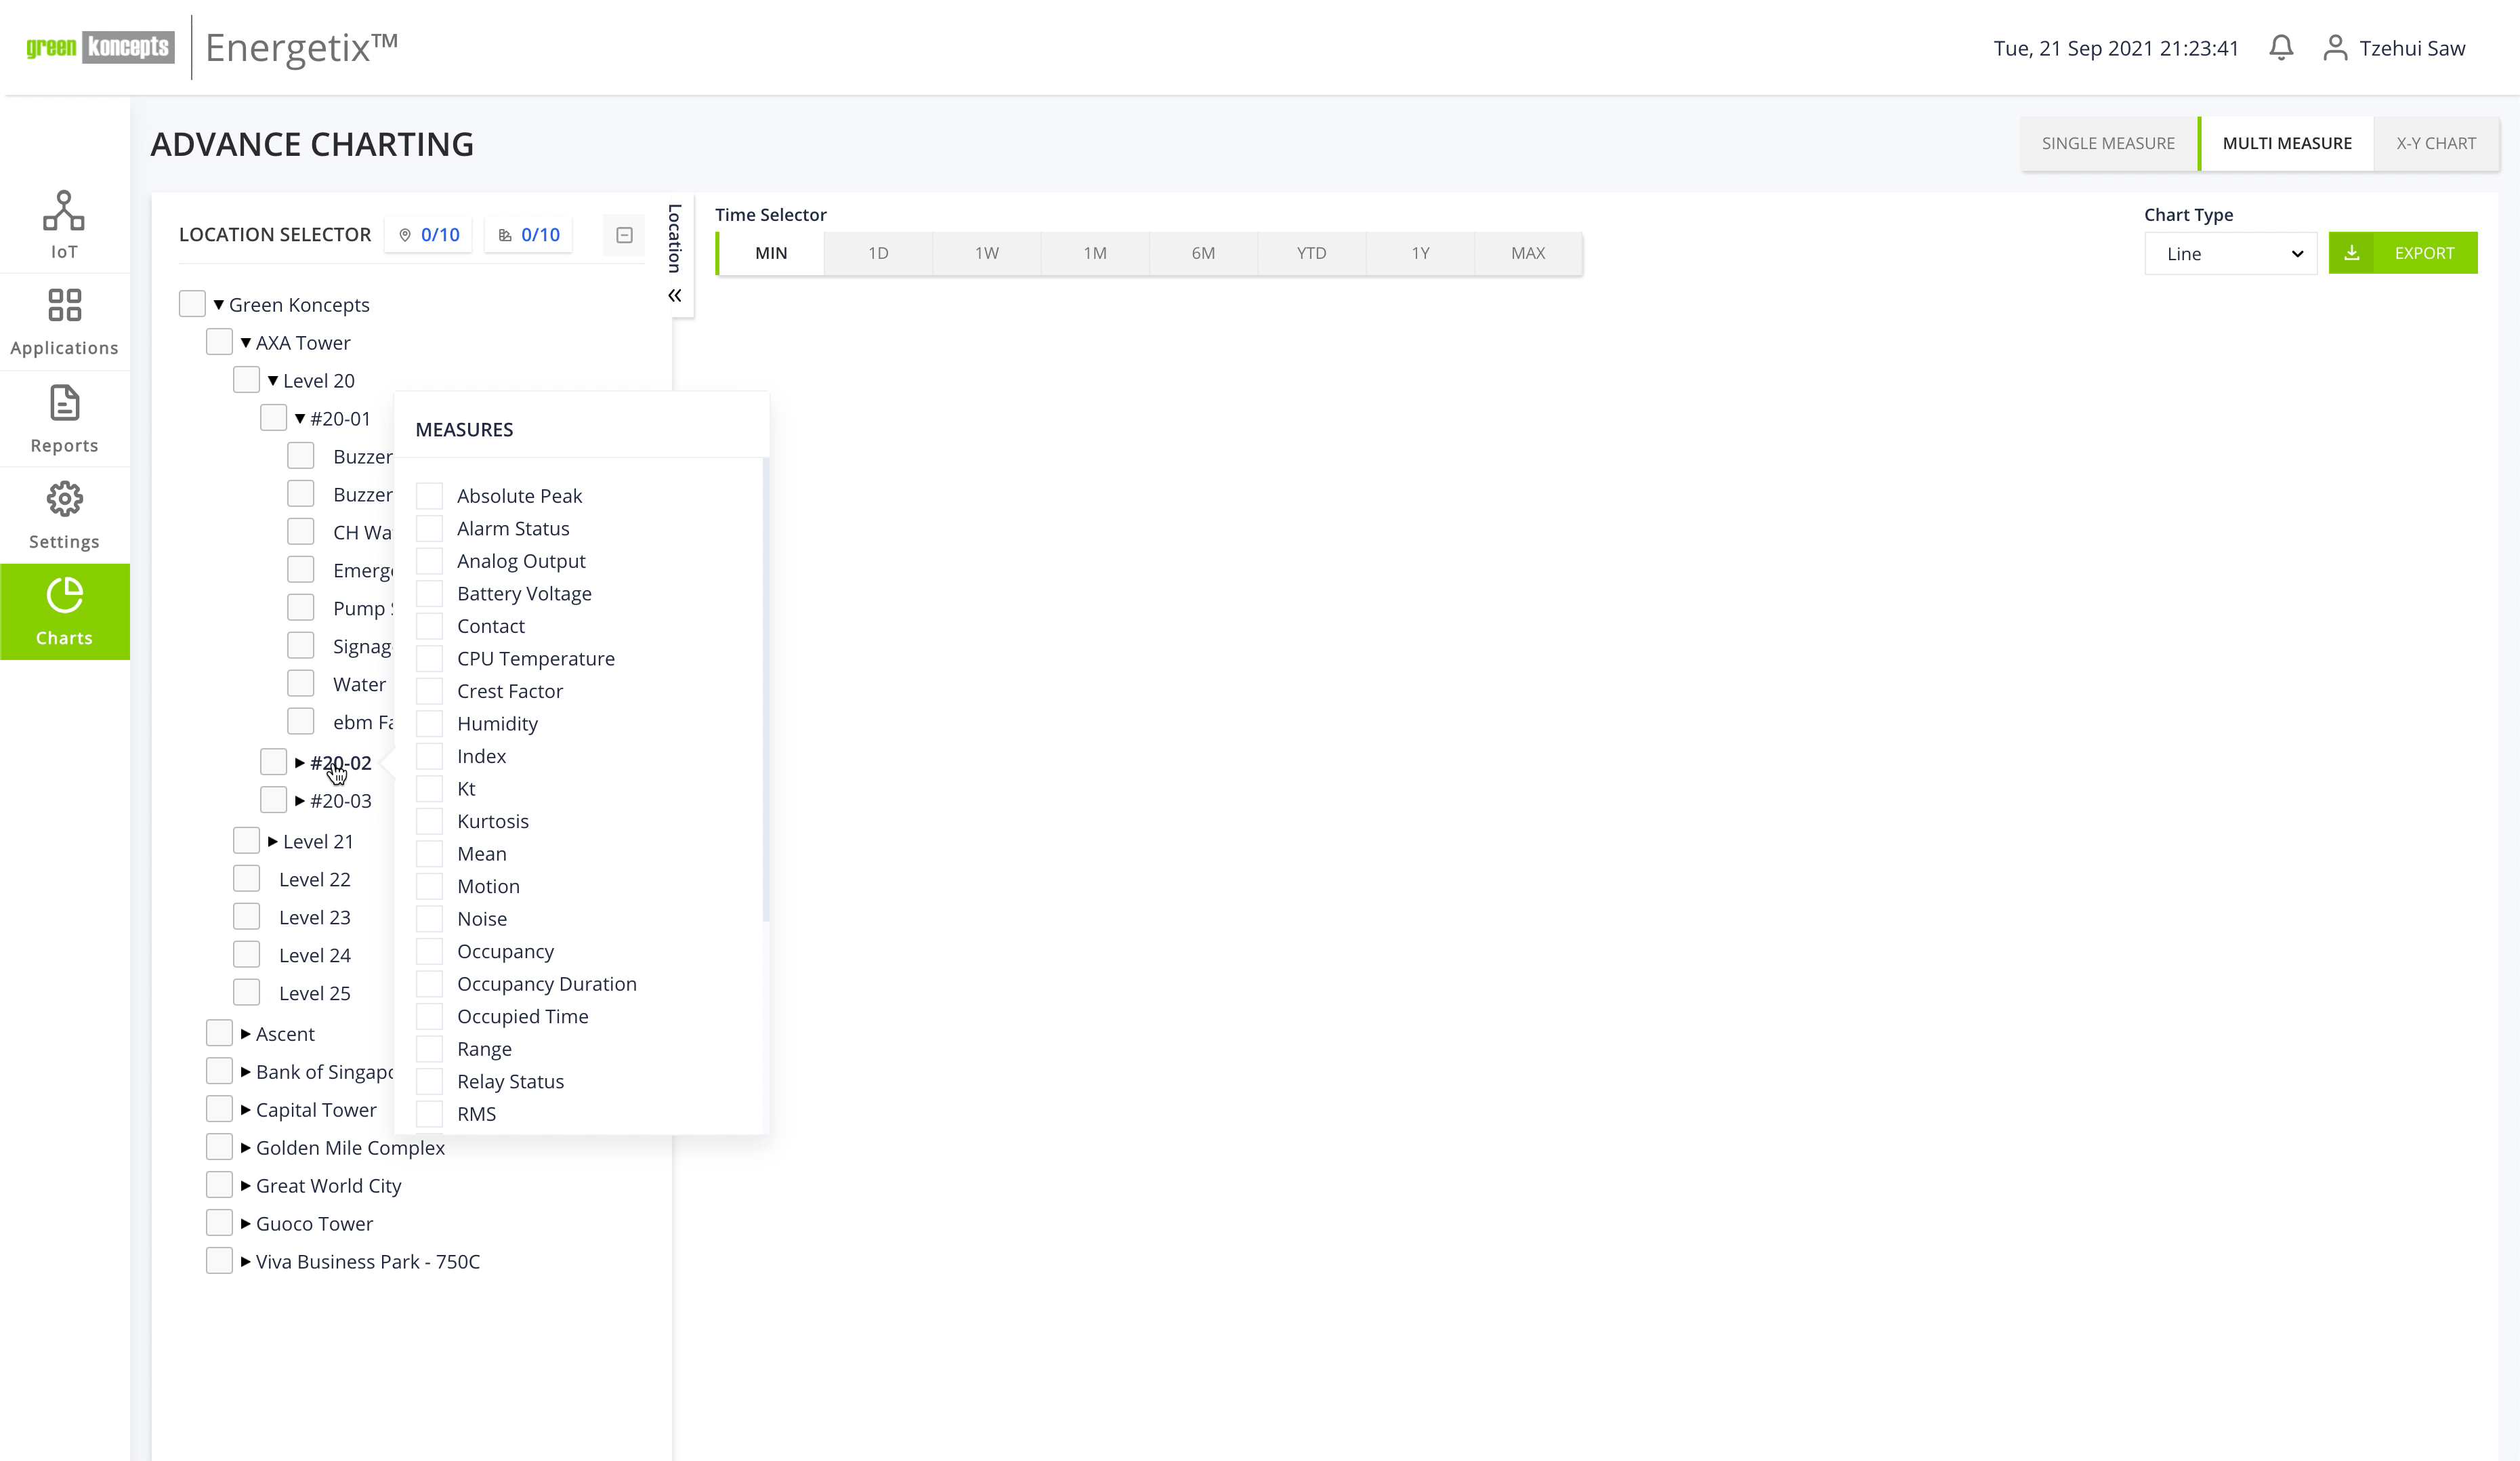Open the Chart Type Line dropdown

[x=2230, y=254]
